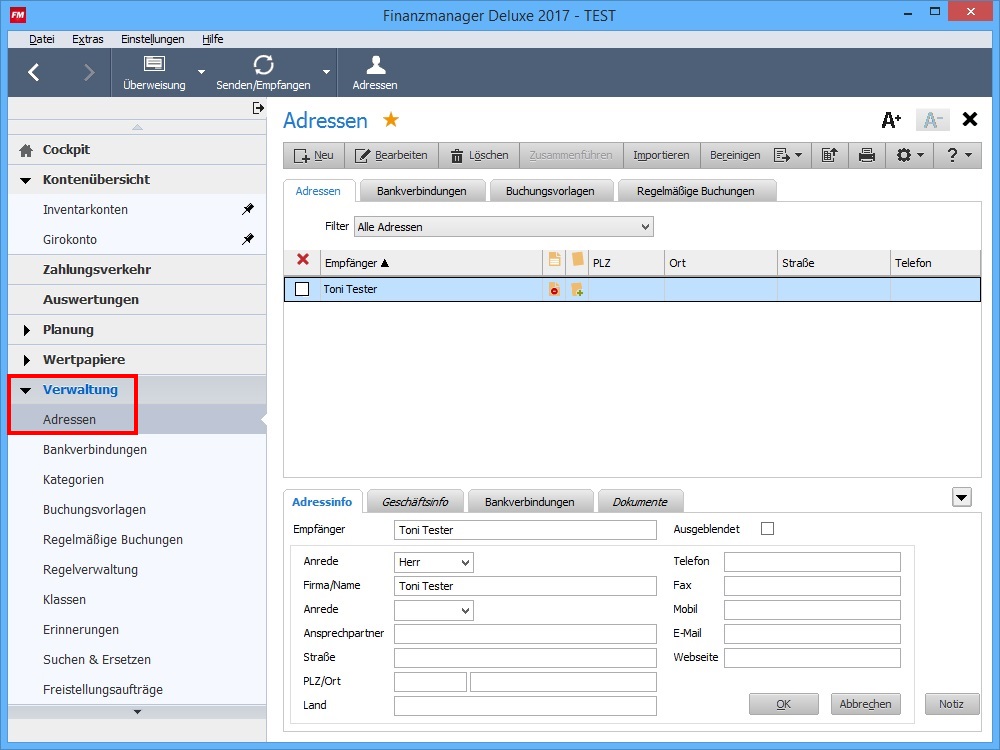Screen dimensions: 1000x750
Task: Click the export table icon
Action: 830,155
